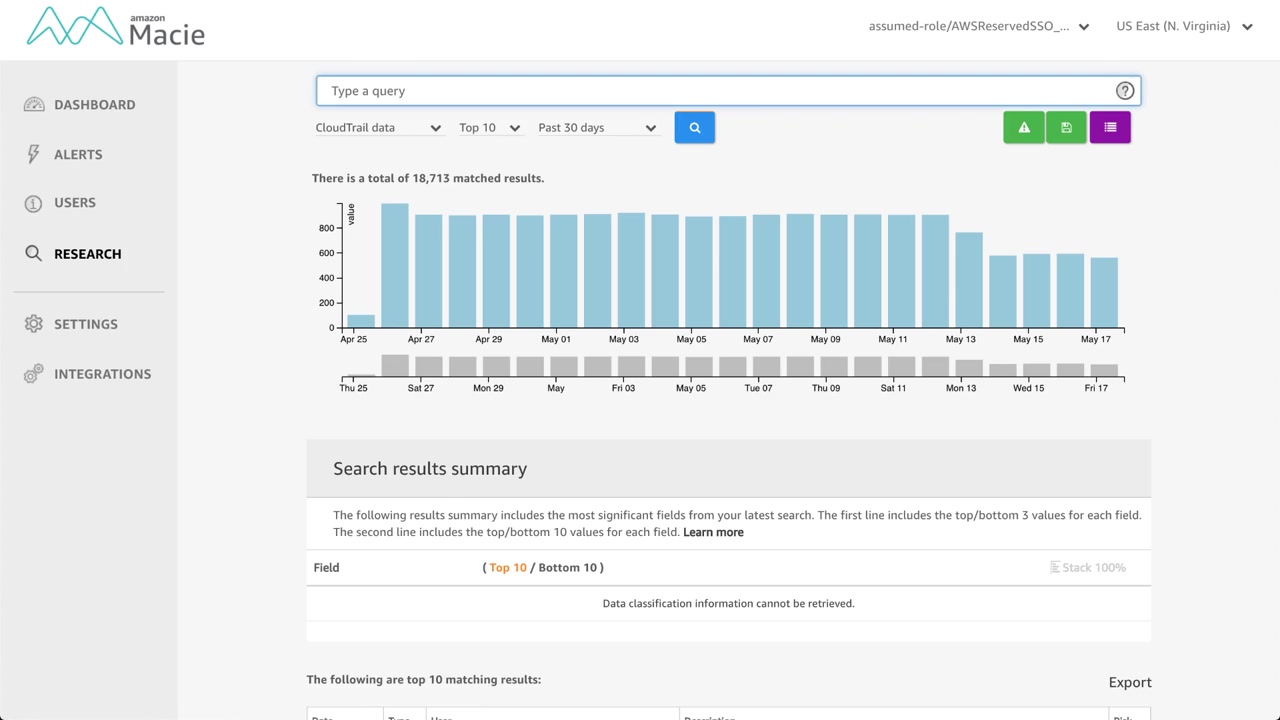
Task: Open the Learn more link
Action: point(713,532)
